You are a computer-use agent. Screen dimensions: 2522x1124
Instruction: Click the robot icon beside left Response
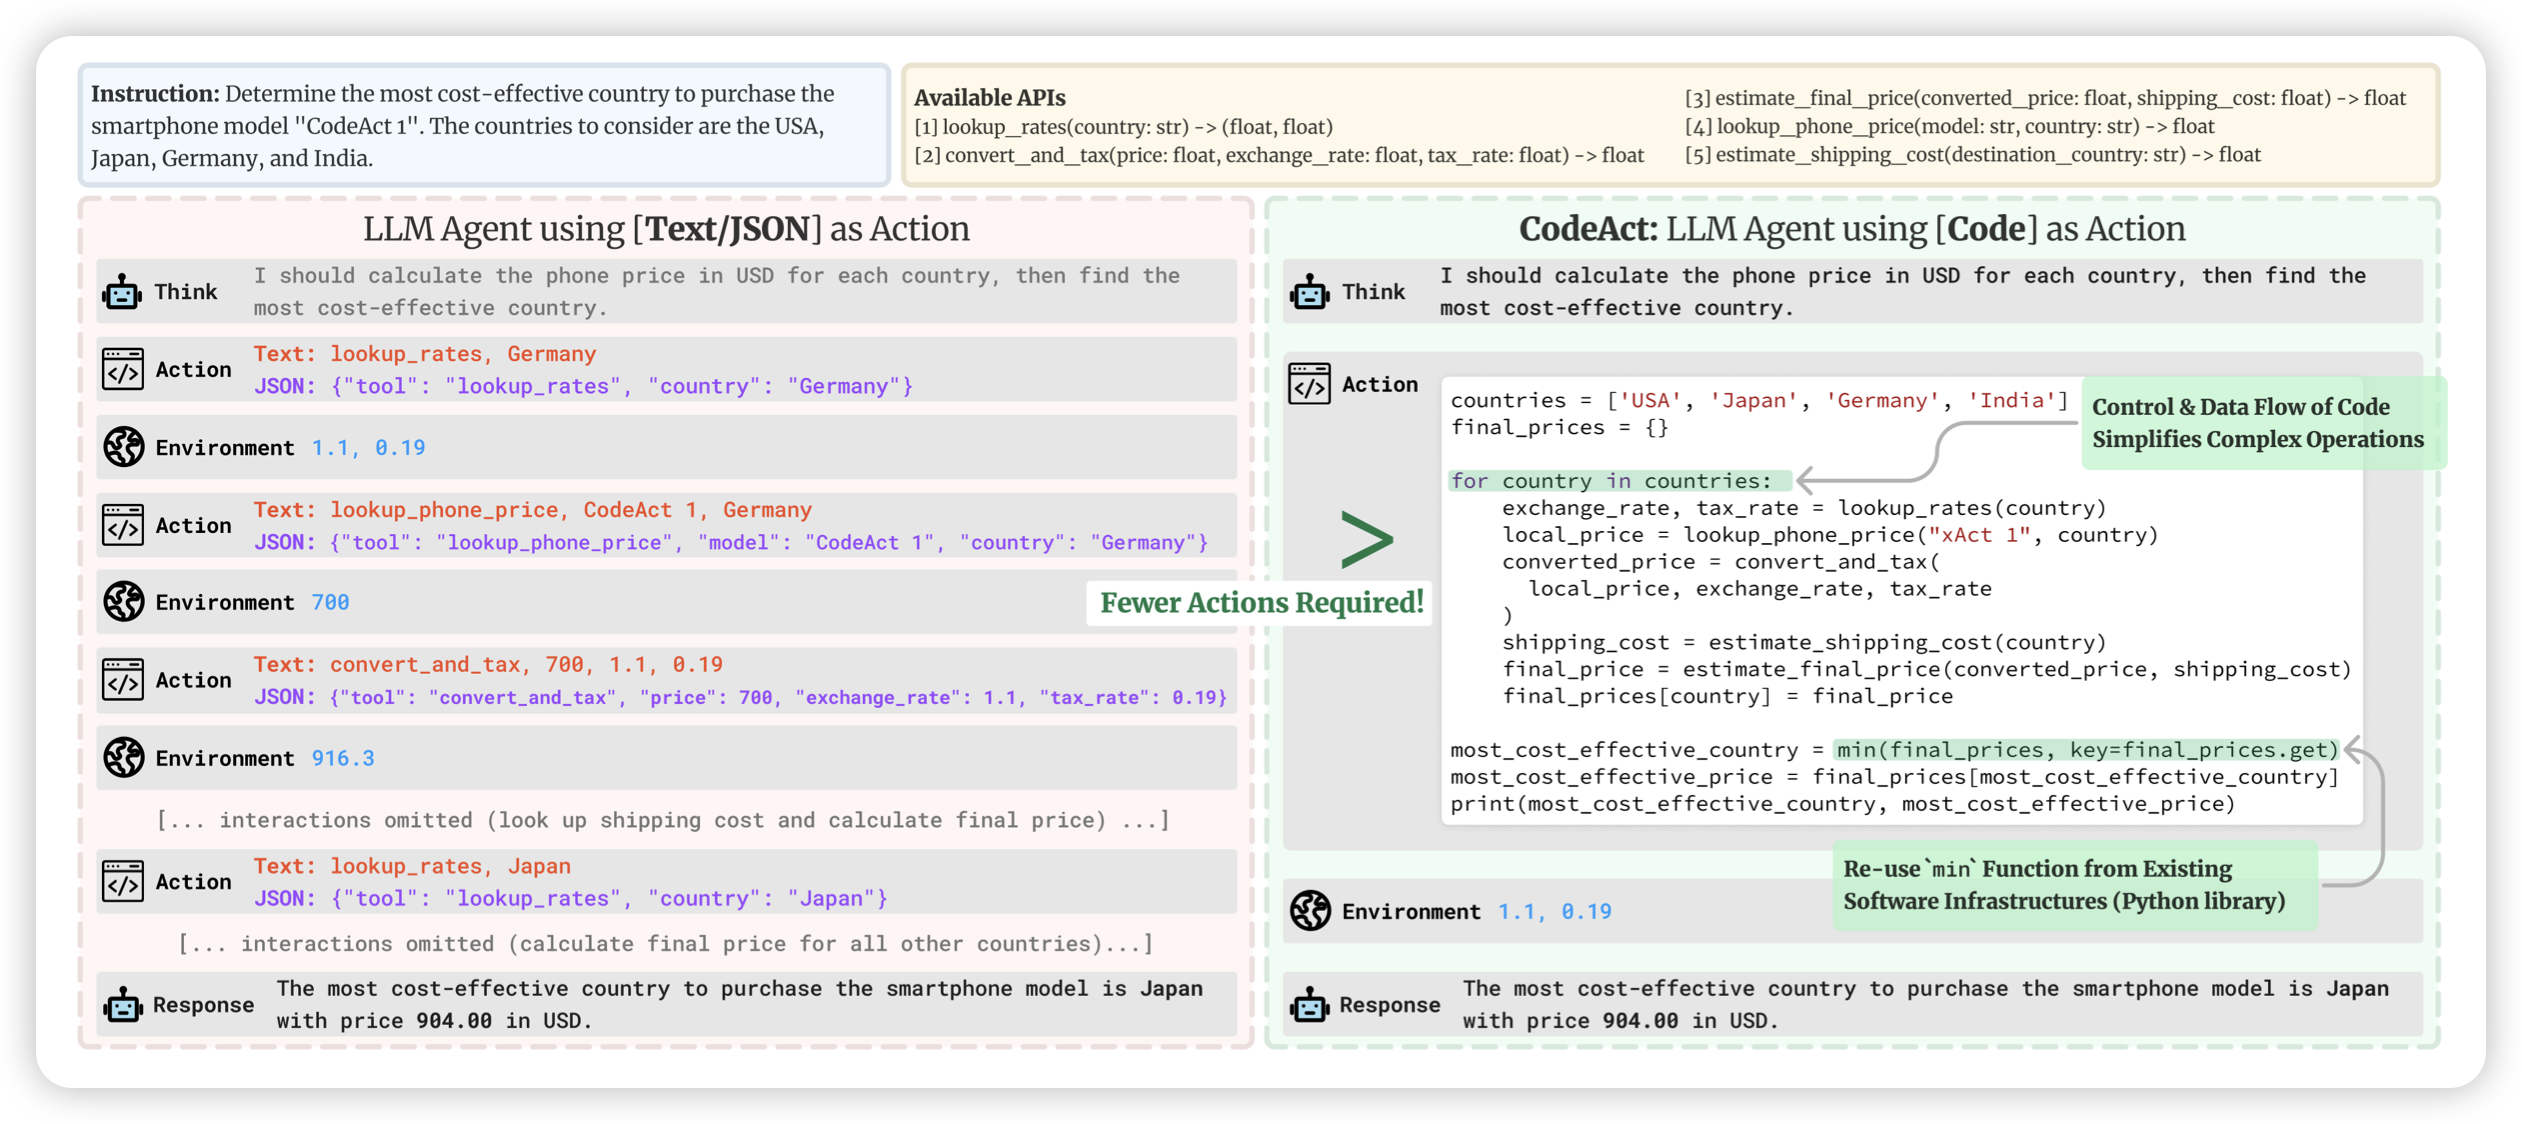pyautogui.click(x=123, y=1005)
